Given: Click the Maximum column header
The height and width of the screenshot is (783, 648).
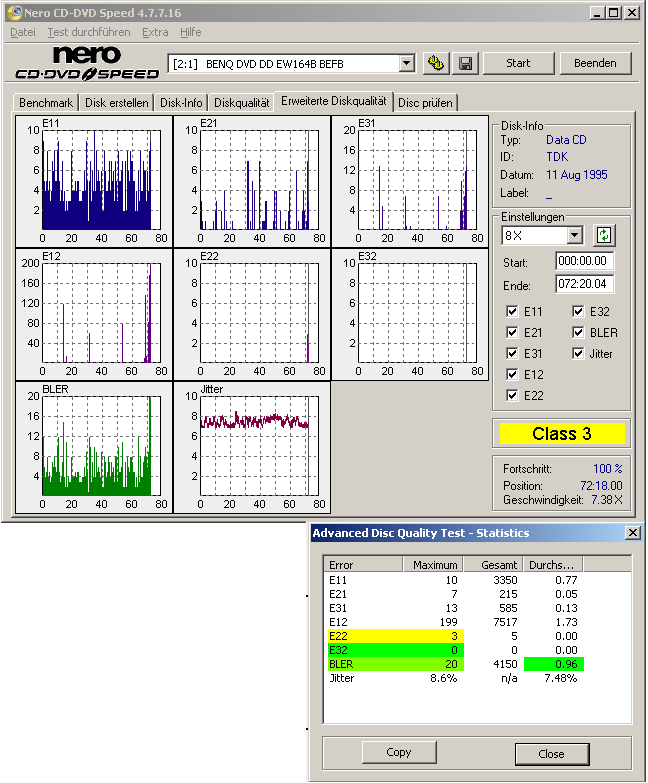Looking at the screenshot, I should click(x=433, y=564).
